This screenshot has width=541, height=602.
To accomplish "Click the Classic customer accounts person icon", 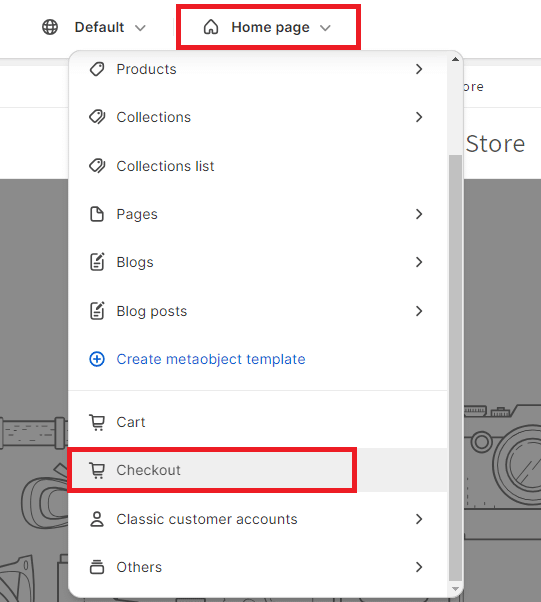I will click(x=97, y=519).
